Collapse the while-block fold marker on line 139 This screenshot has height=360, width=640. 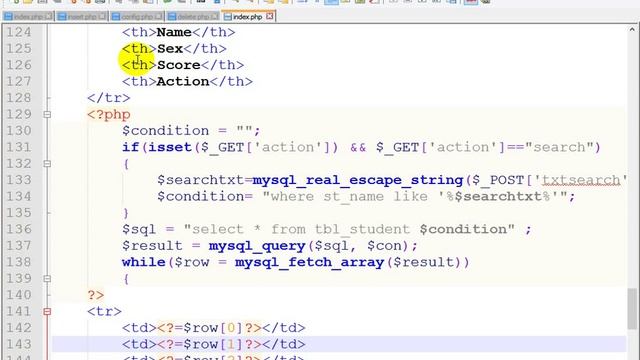coord(47,279)
